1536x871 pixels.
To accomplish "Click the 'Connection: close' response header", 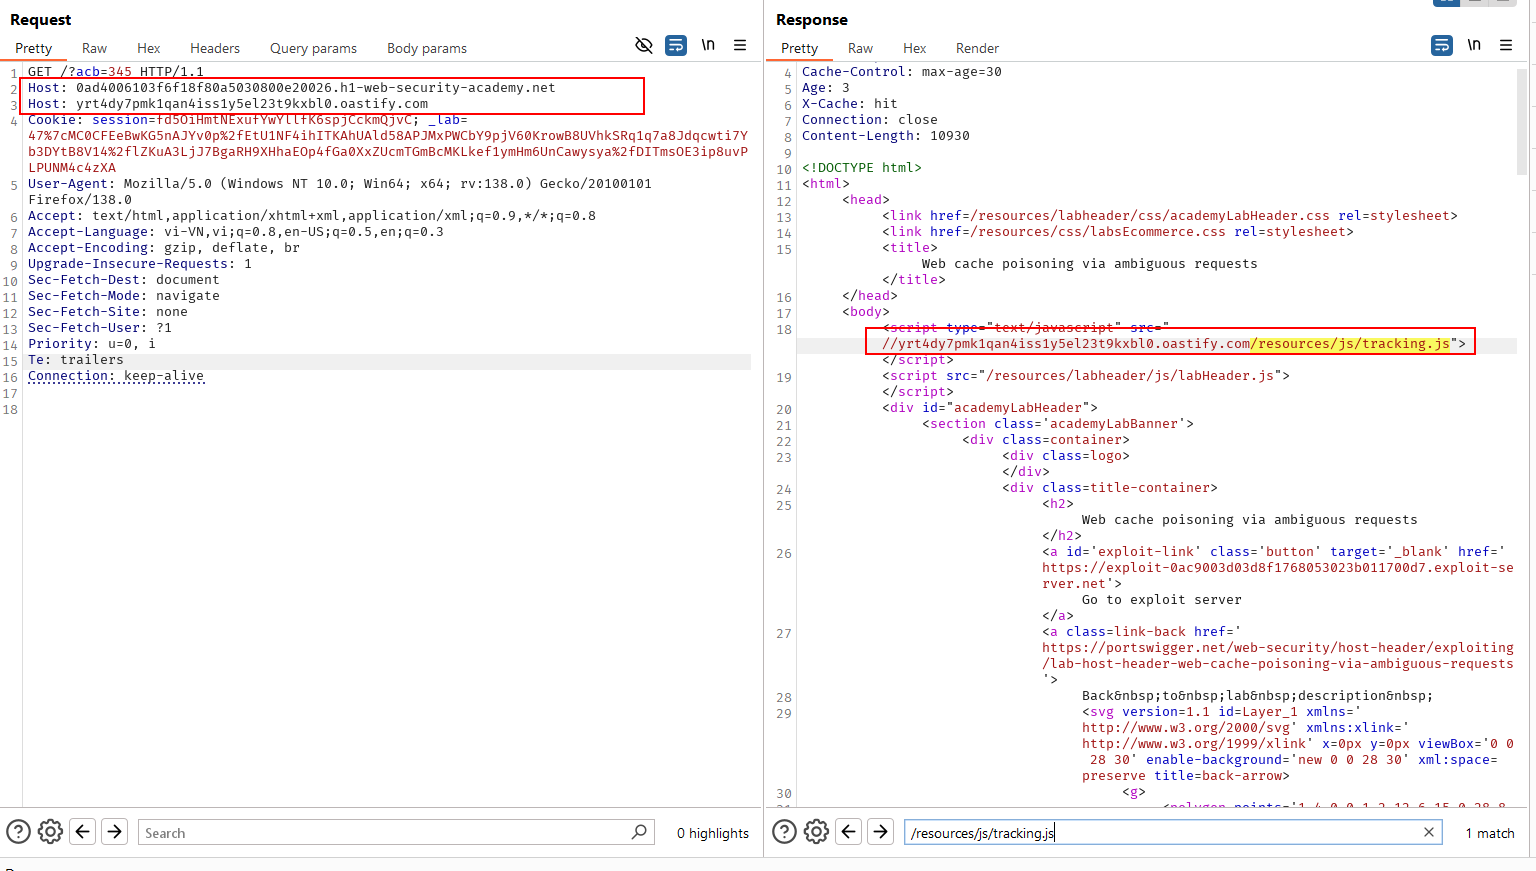I will pyautogui.click(x=870, y=120).
